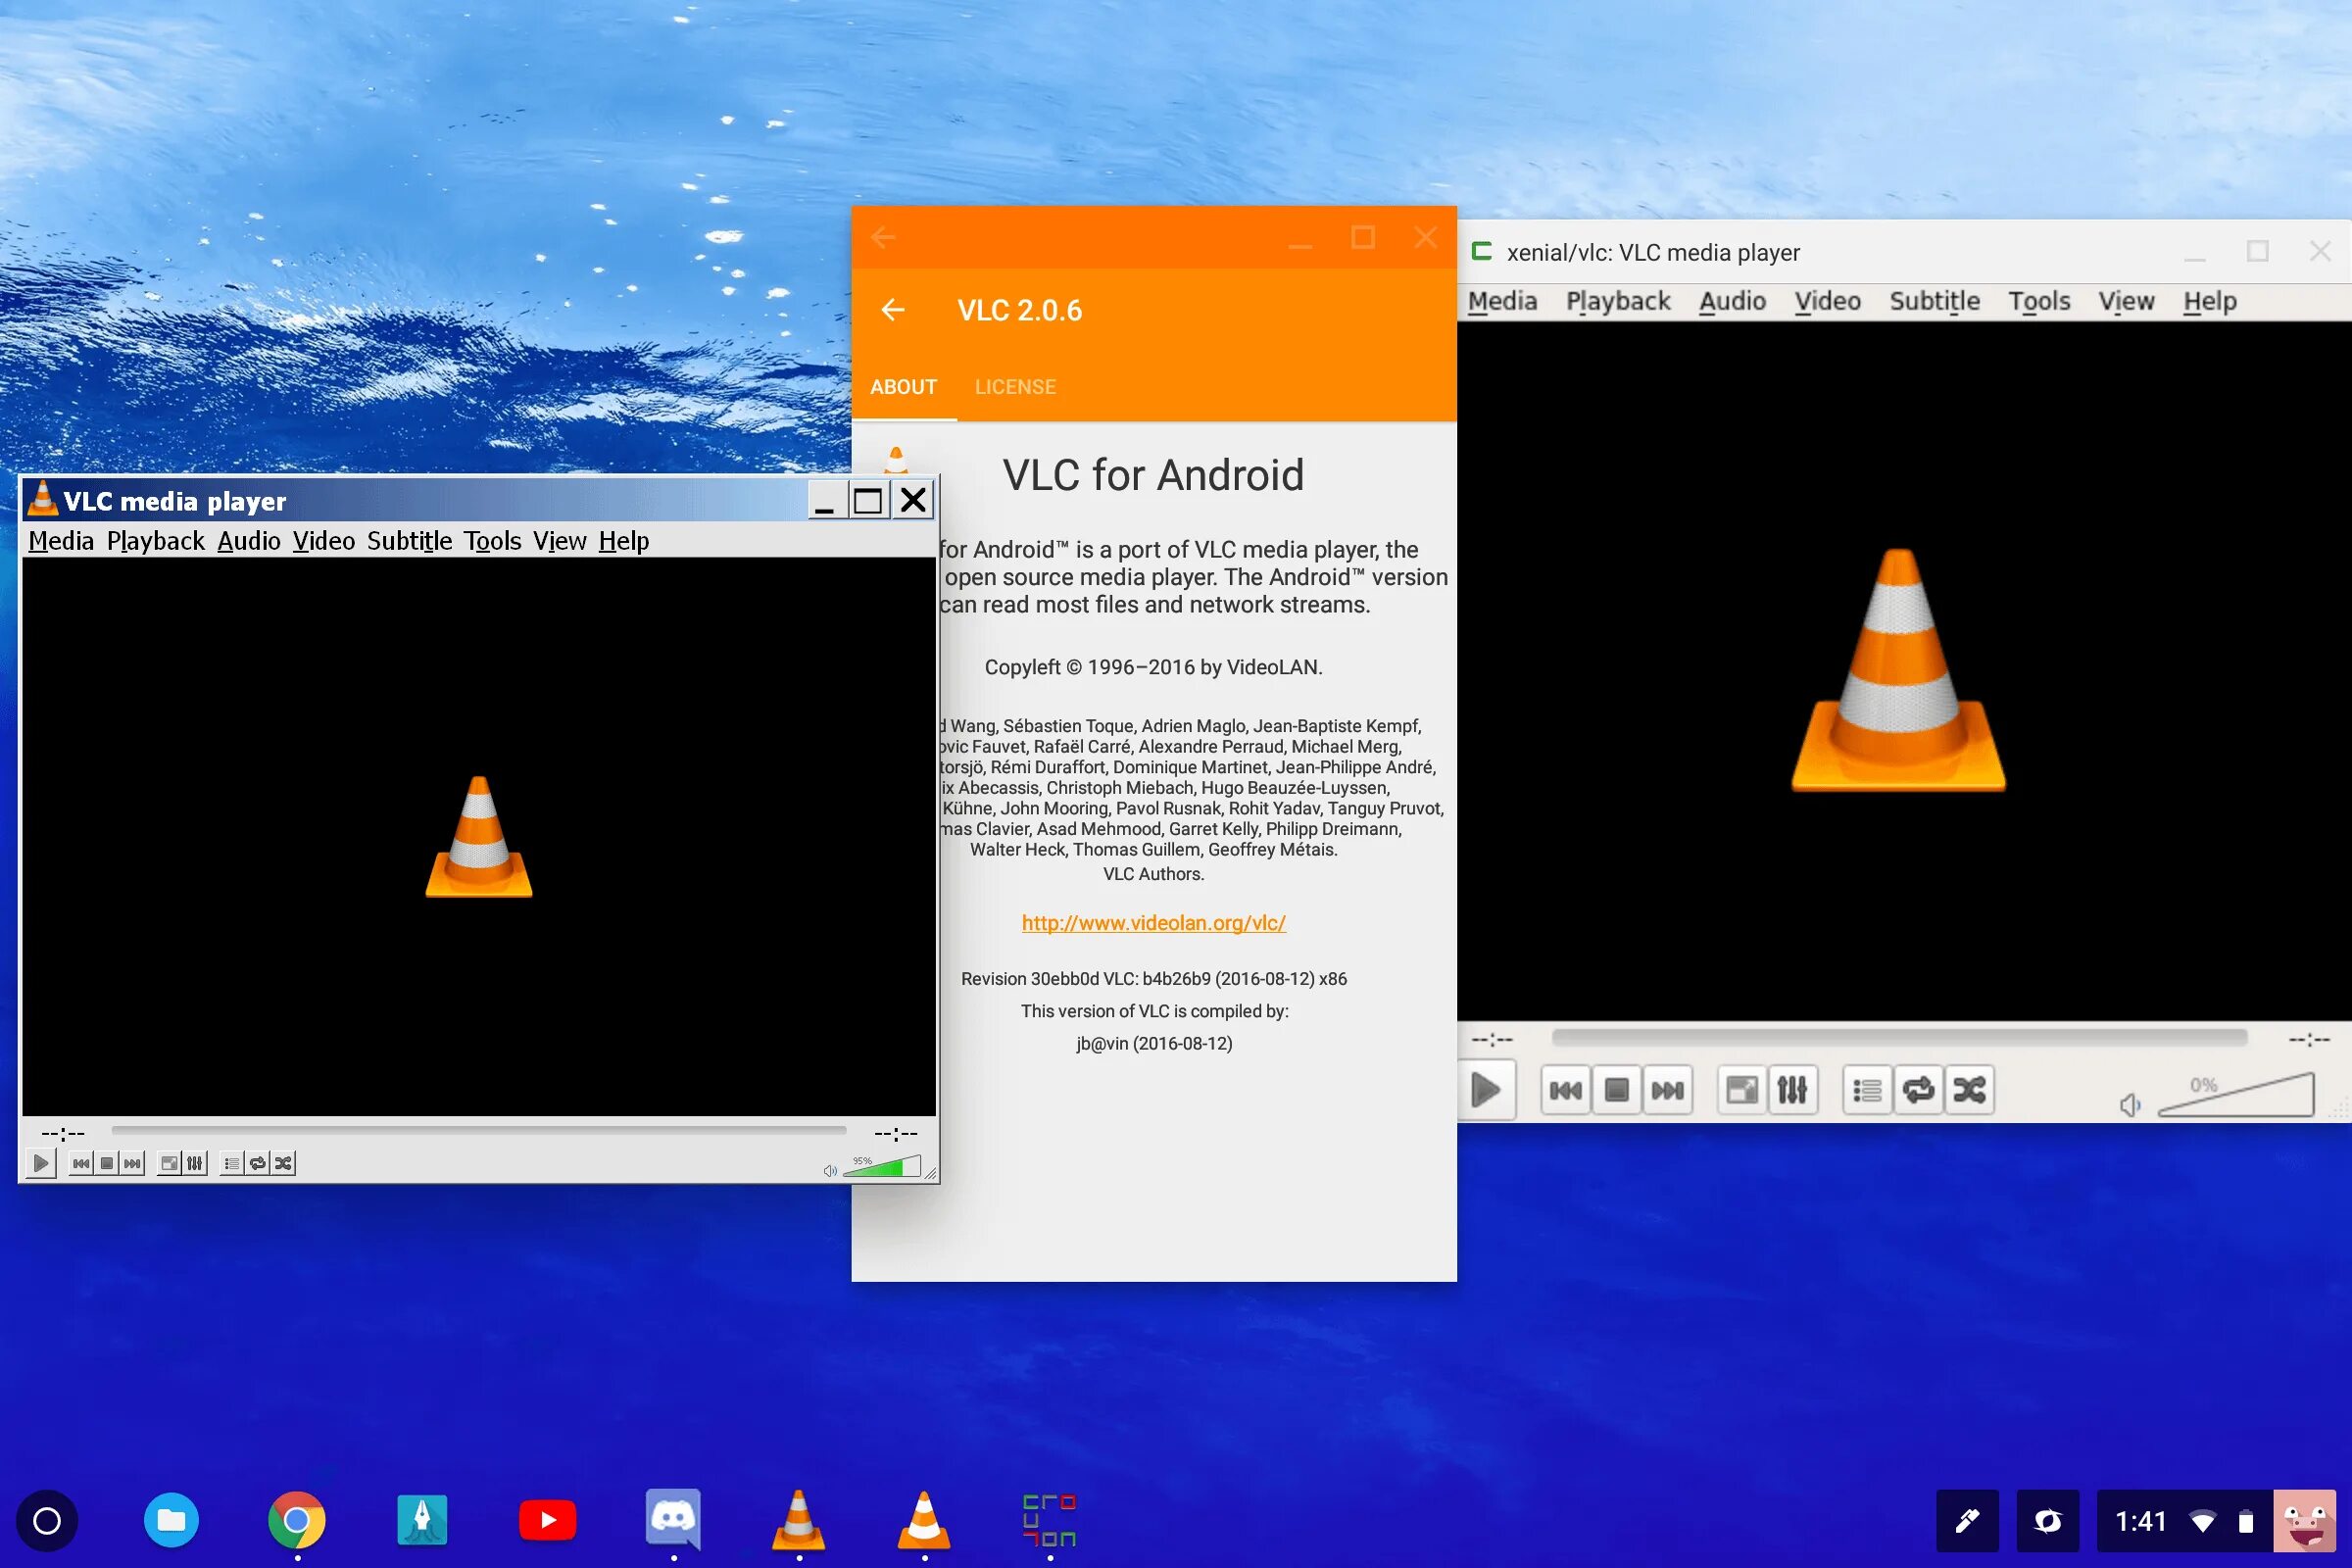Open Help menu in small VLC window
This screenshot has width=2352, height=1568.
click(x=624, y=541)
